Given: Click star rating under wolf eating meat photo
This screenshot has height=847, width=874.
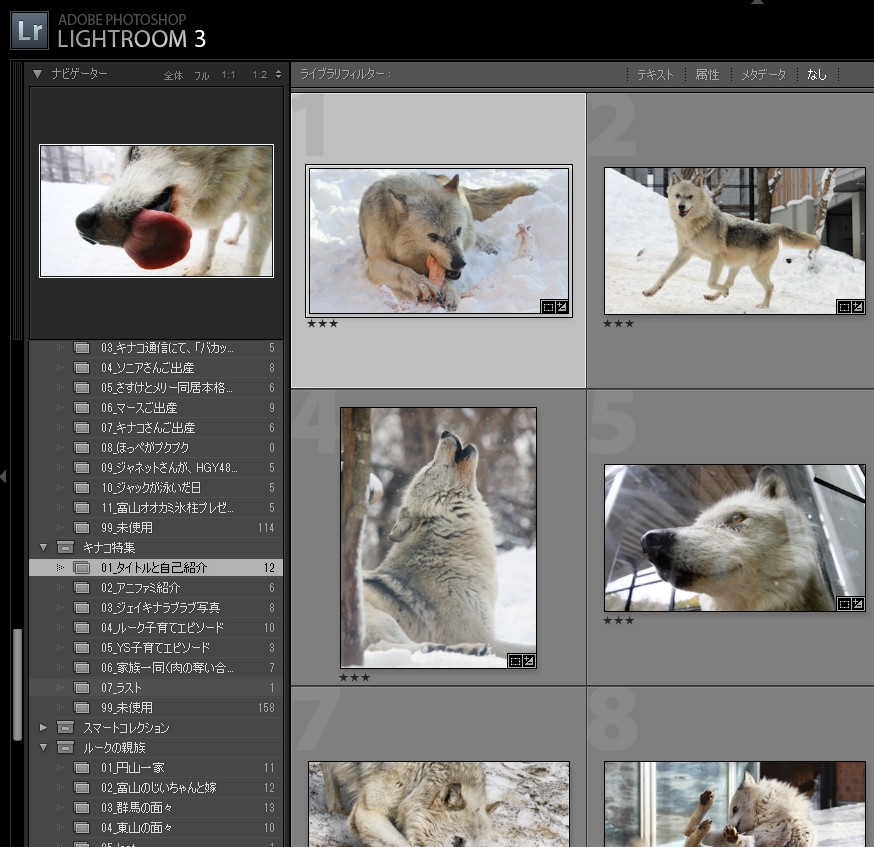Looking at the screenshot, I should 323,324.
